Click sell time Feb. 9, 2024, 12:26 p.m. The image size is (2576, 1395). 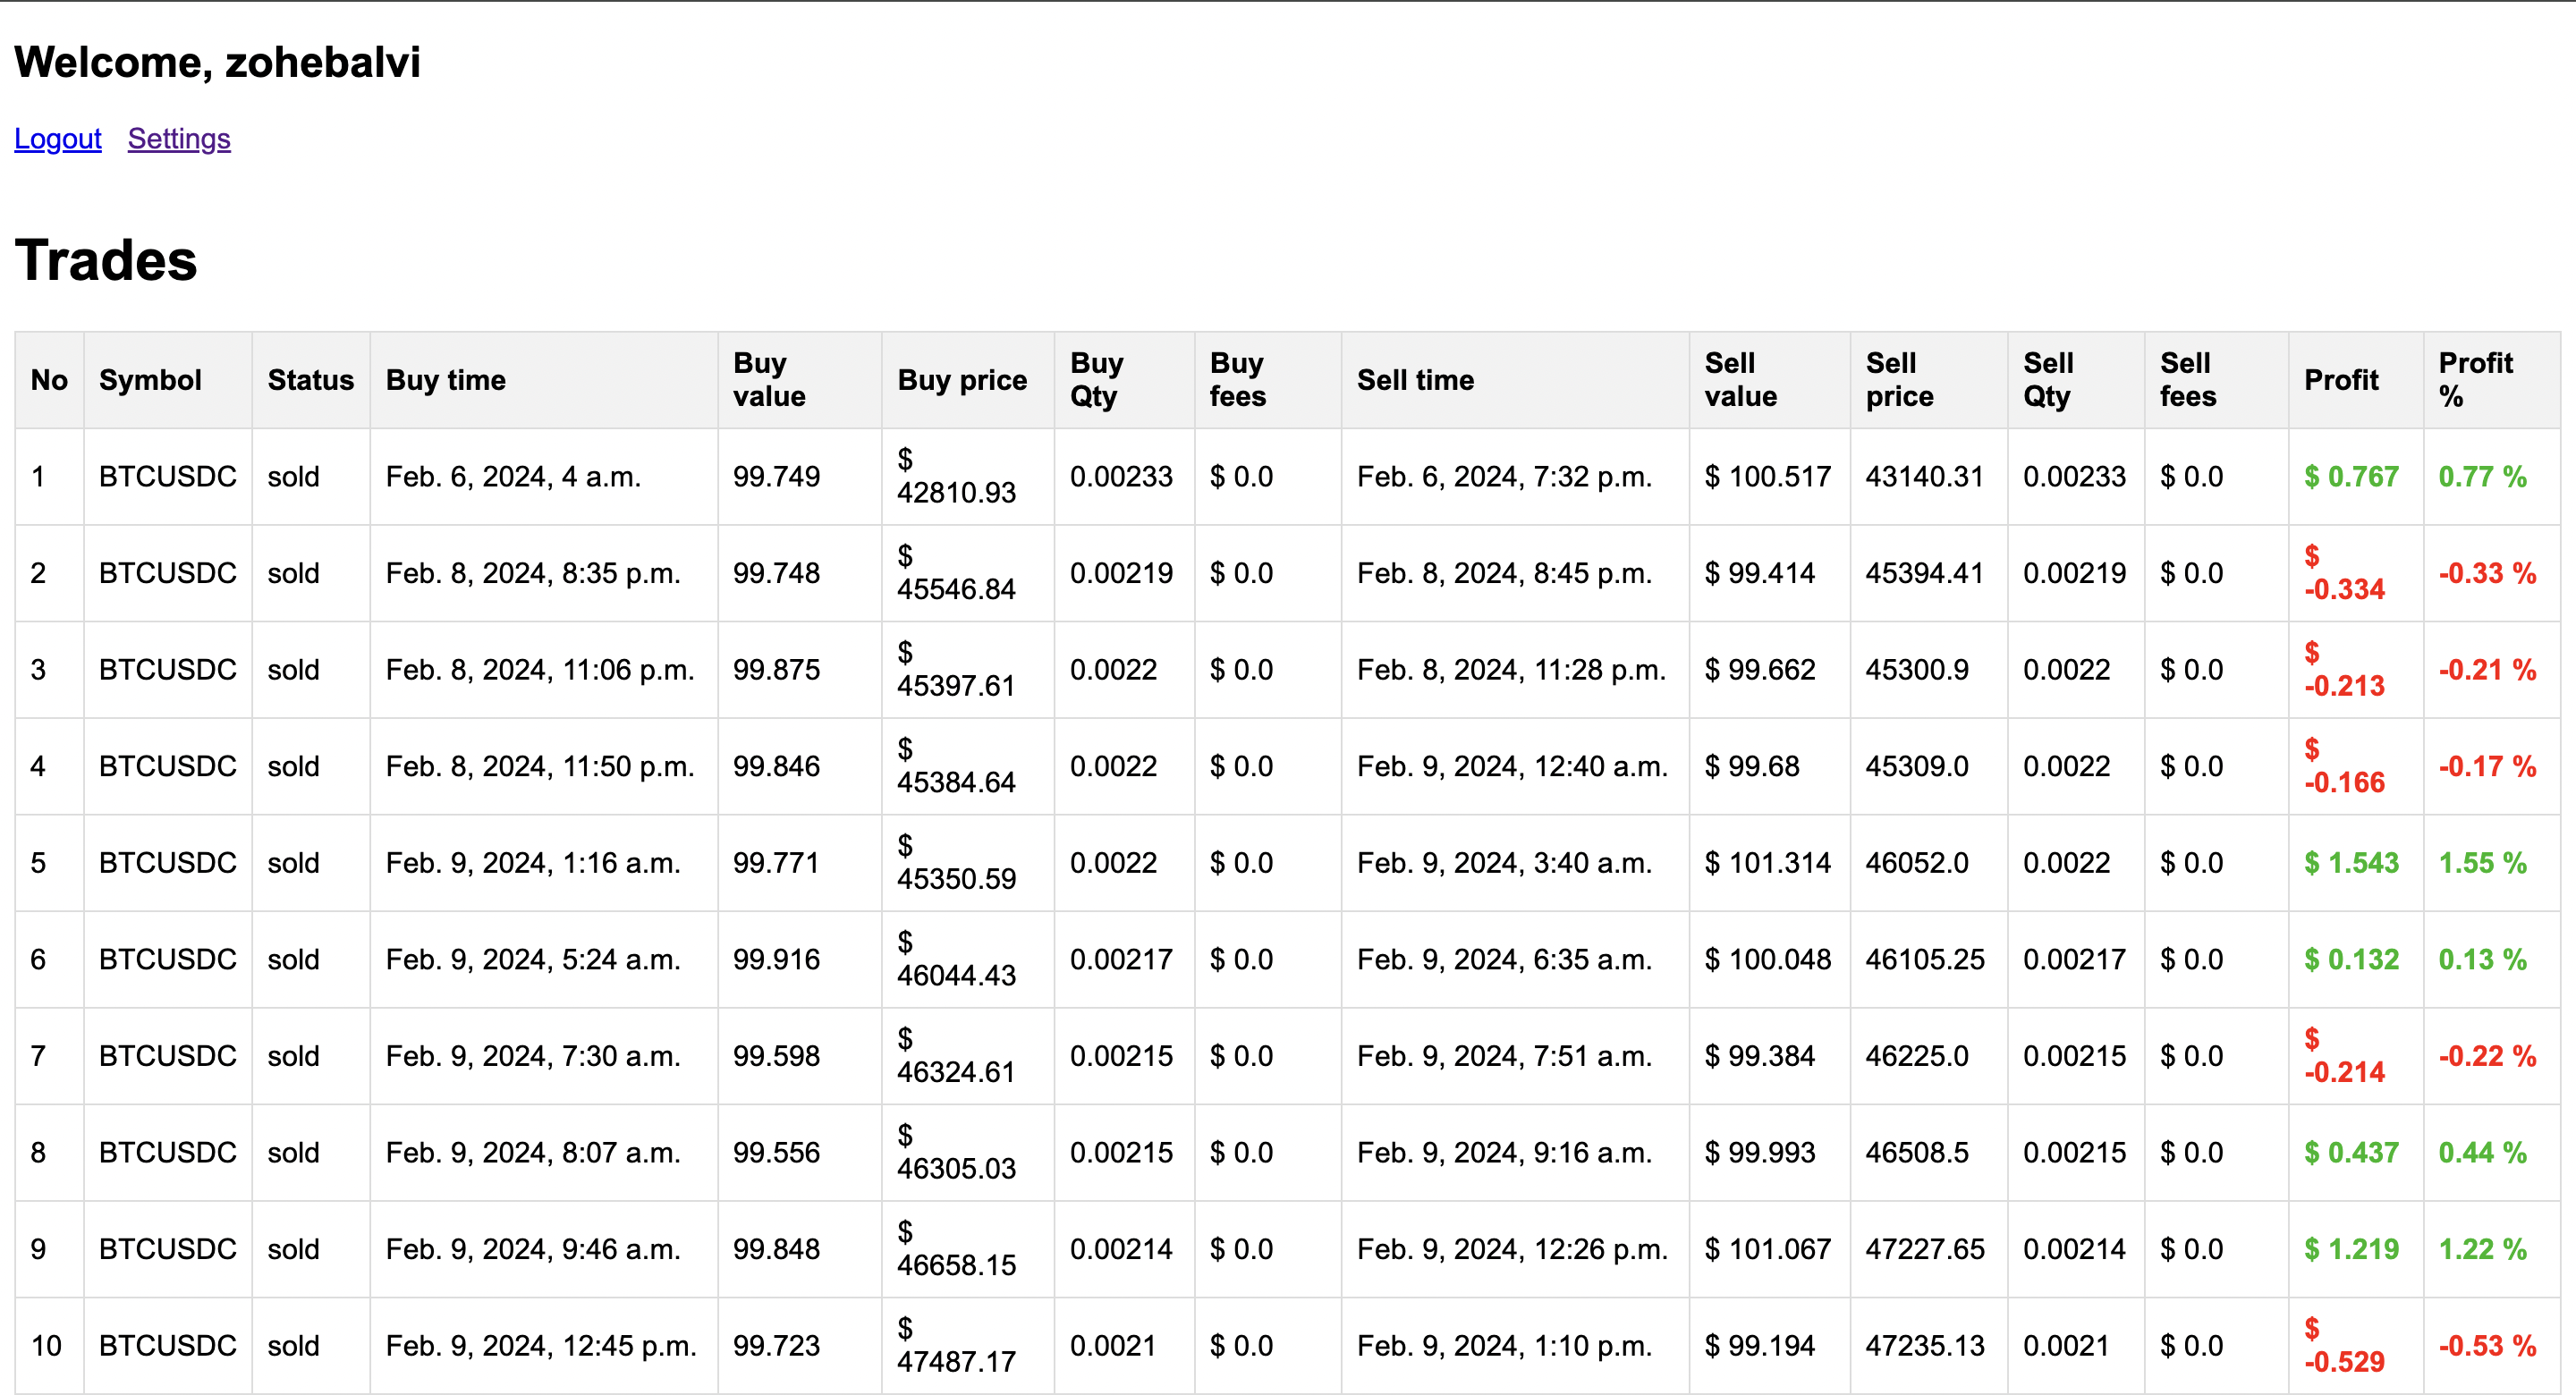click(x=1511, y=1249)
